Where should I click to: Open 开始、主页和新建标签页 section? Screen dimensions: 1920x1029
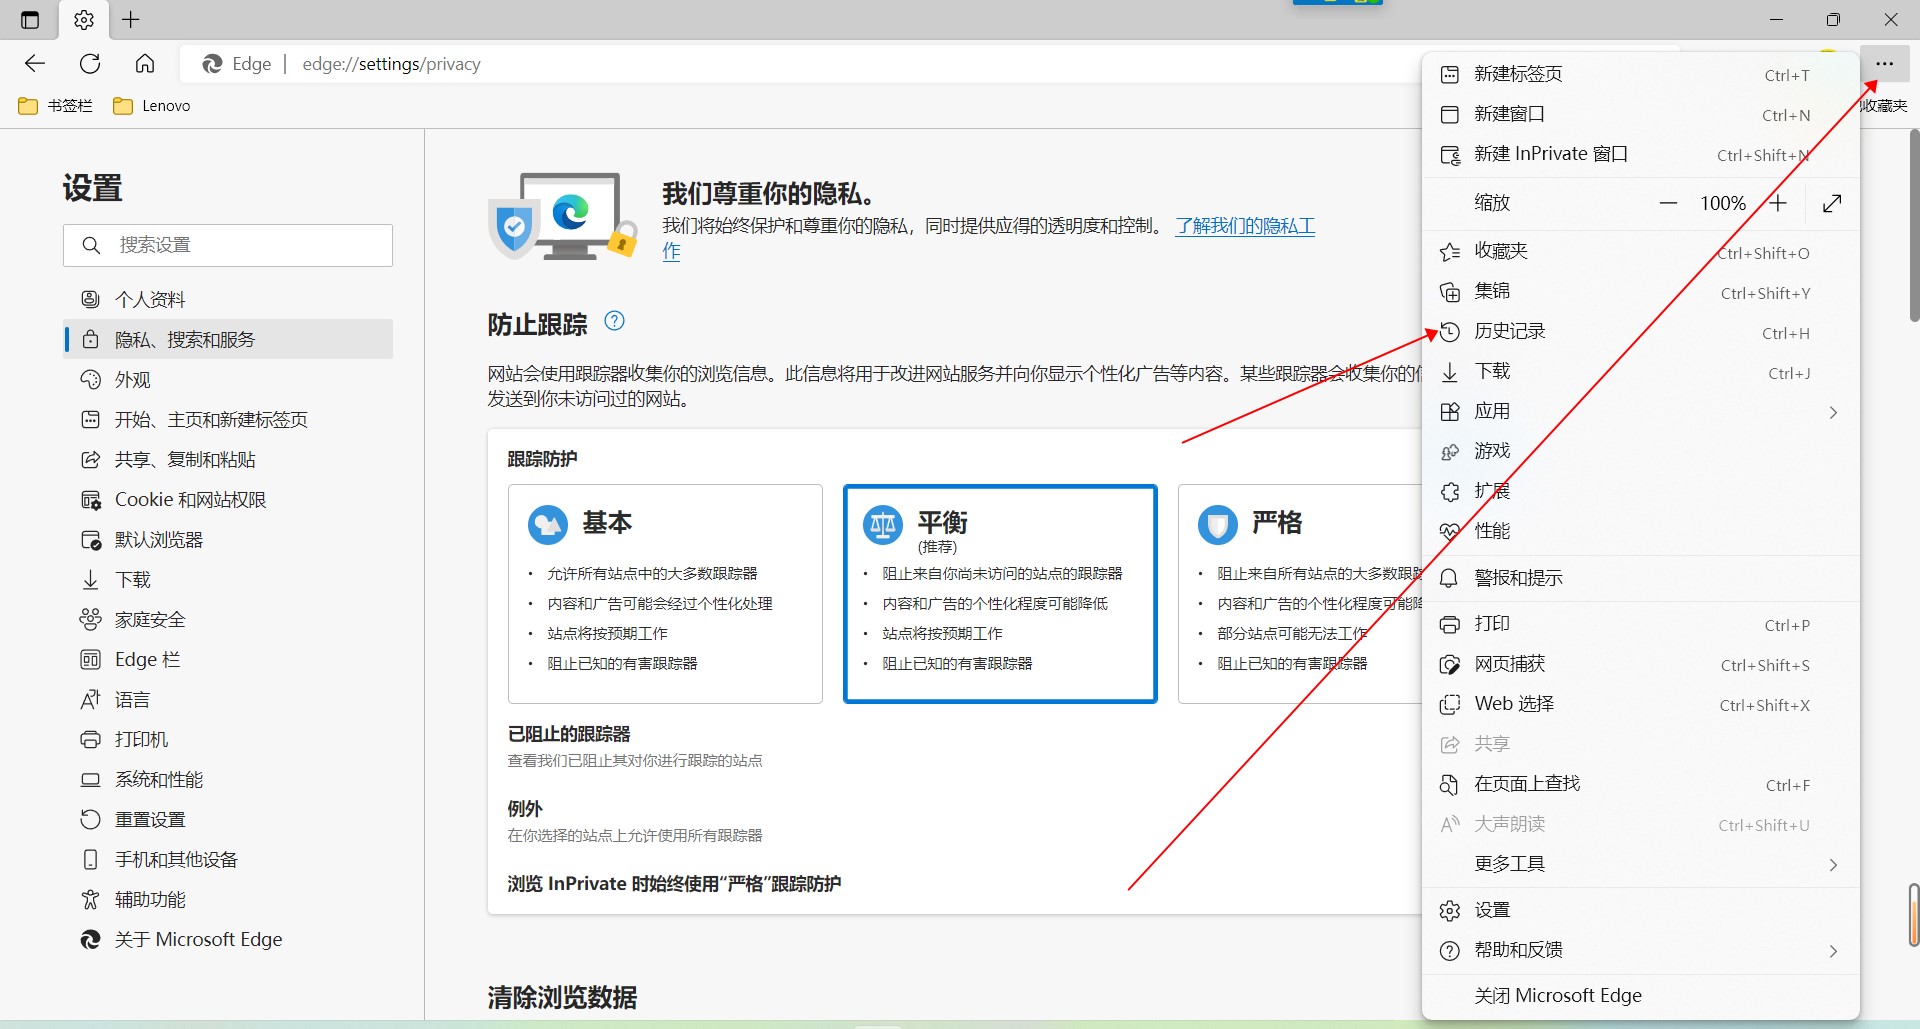(228, 419)
